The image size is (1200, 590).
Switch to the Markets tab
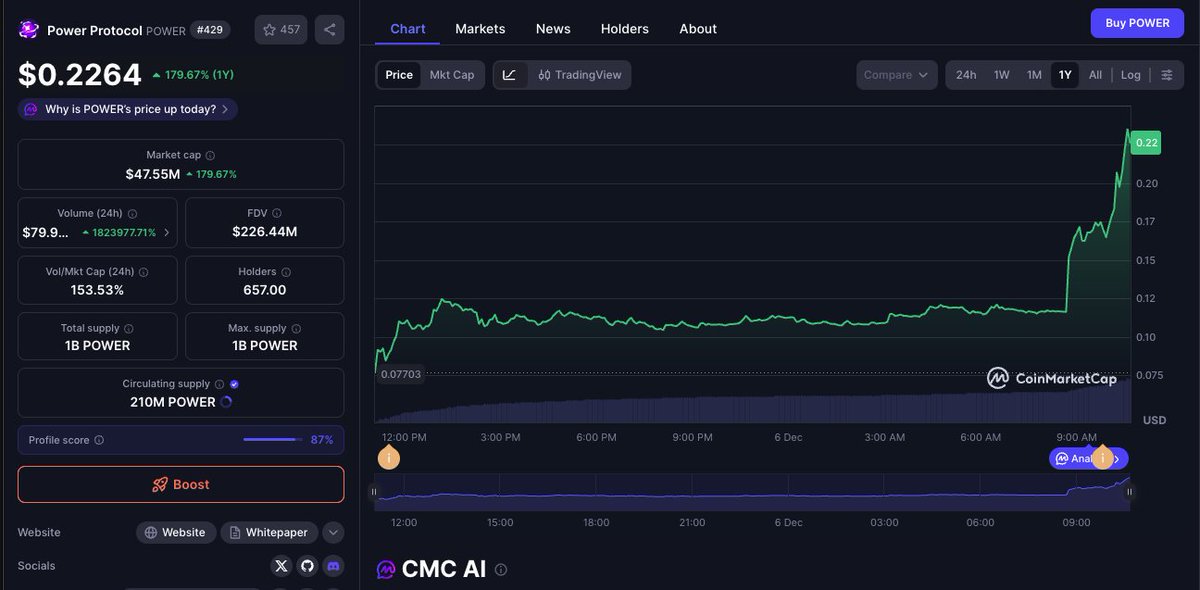tap(480, 29)
